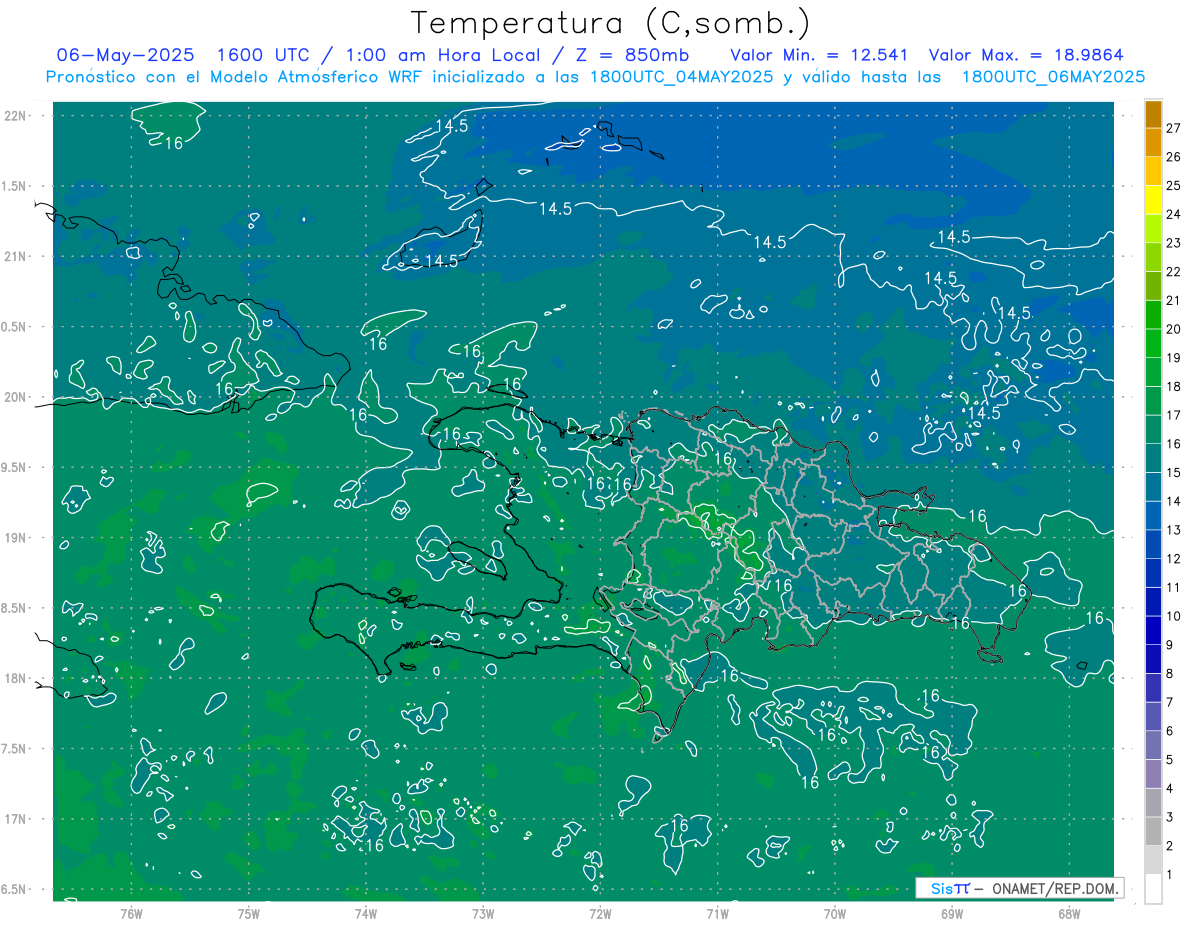Click '1:00 am Hora Local' in the header
Viewport: 1200px width, 927px height.
coord(442,55)
